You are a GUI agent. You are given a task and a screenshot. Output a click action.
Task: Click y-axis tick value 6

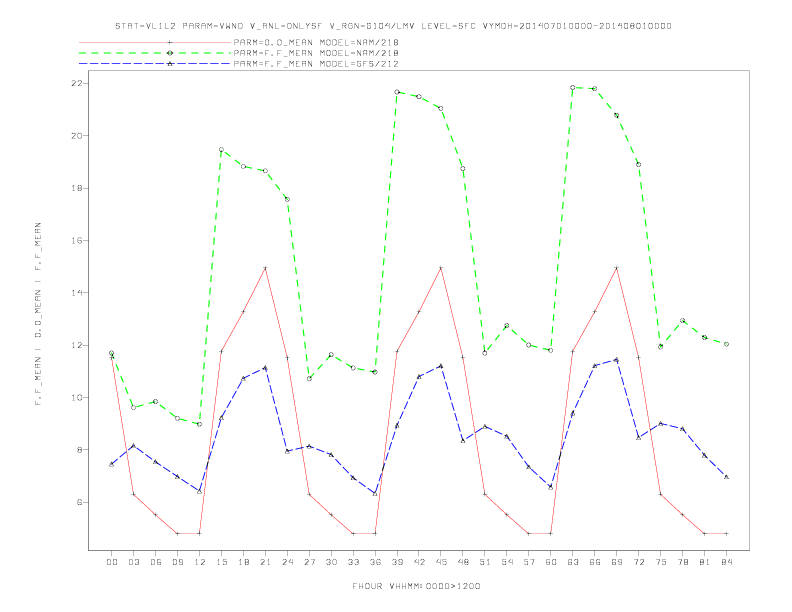pos(79,502)
